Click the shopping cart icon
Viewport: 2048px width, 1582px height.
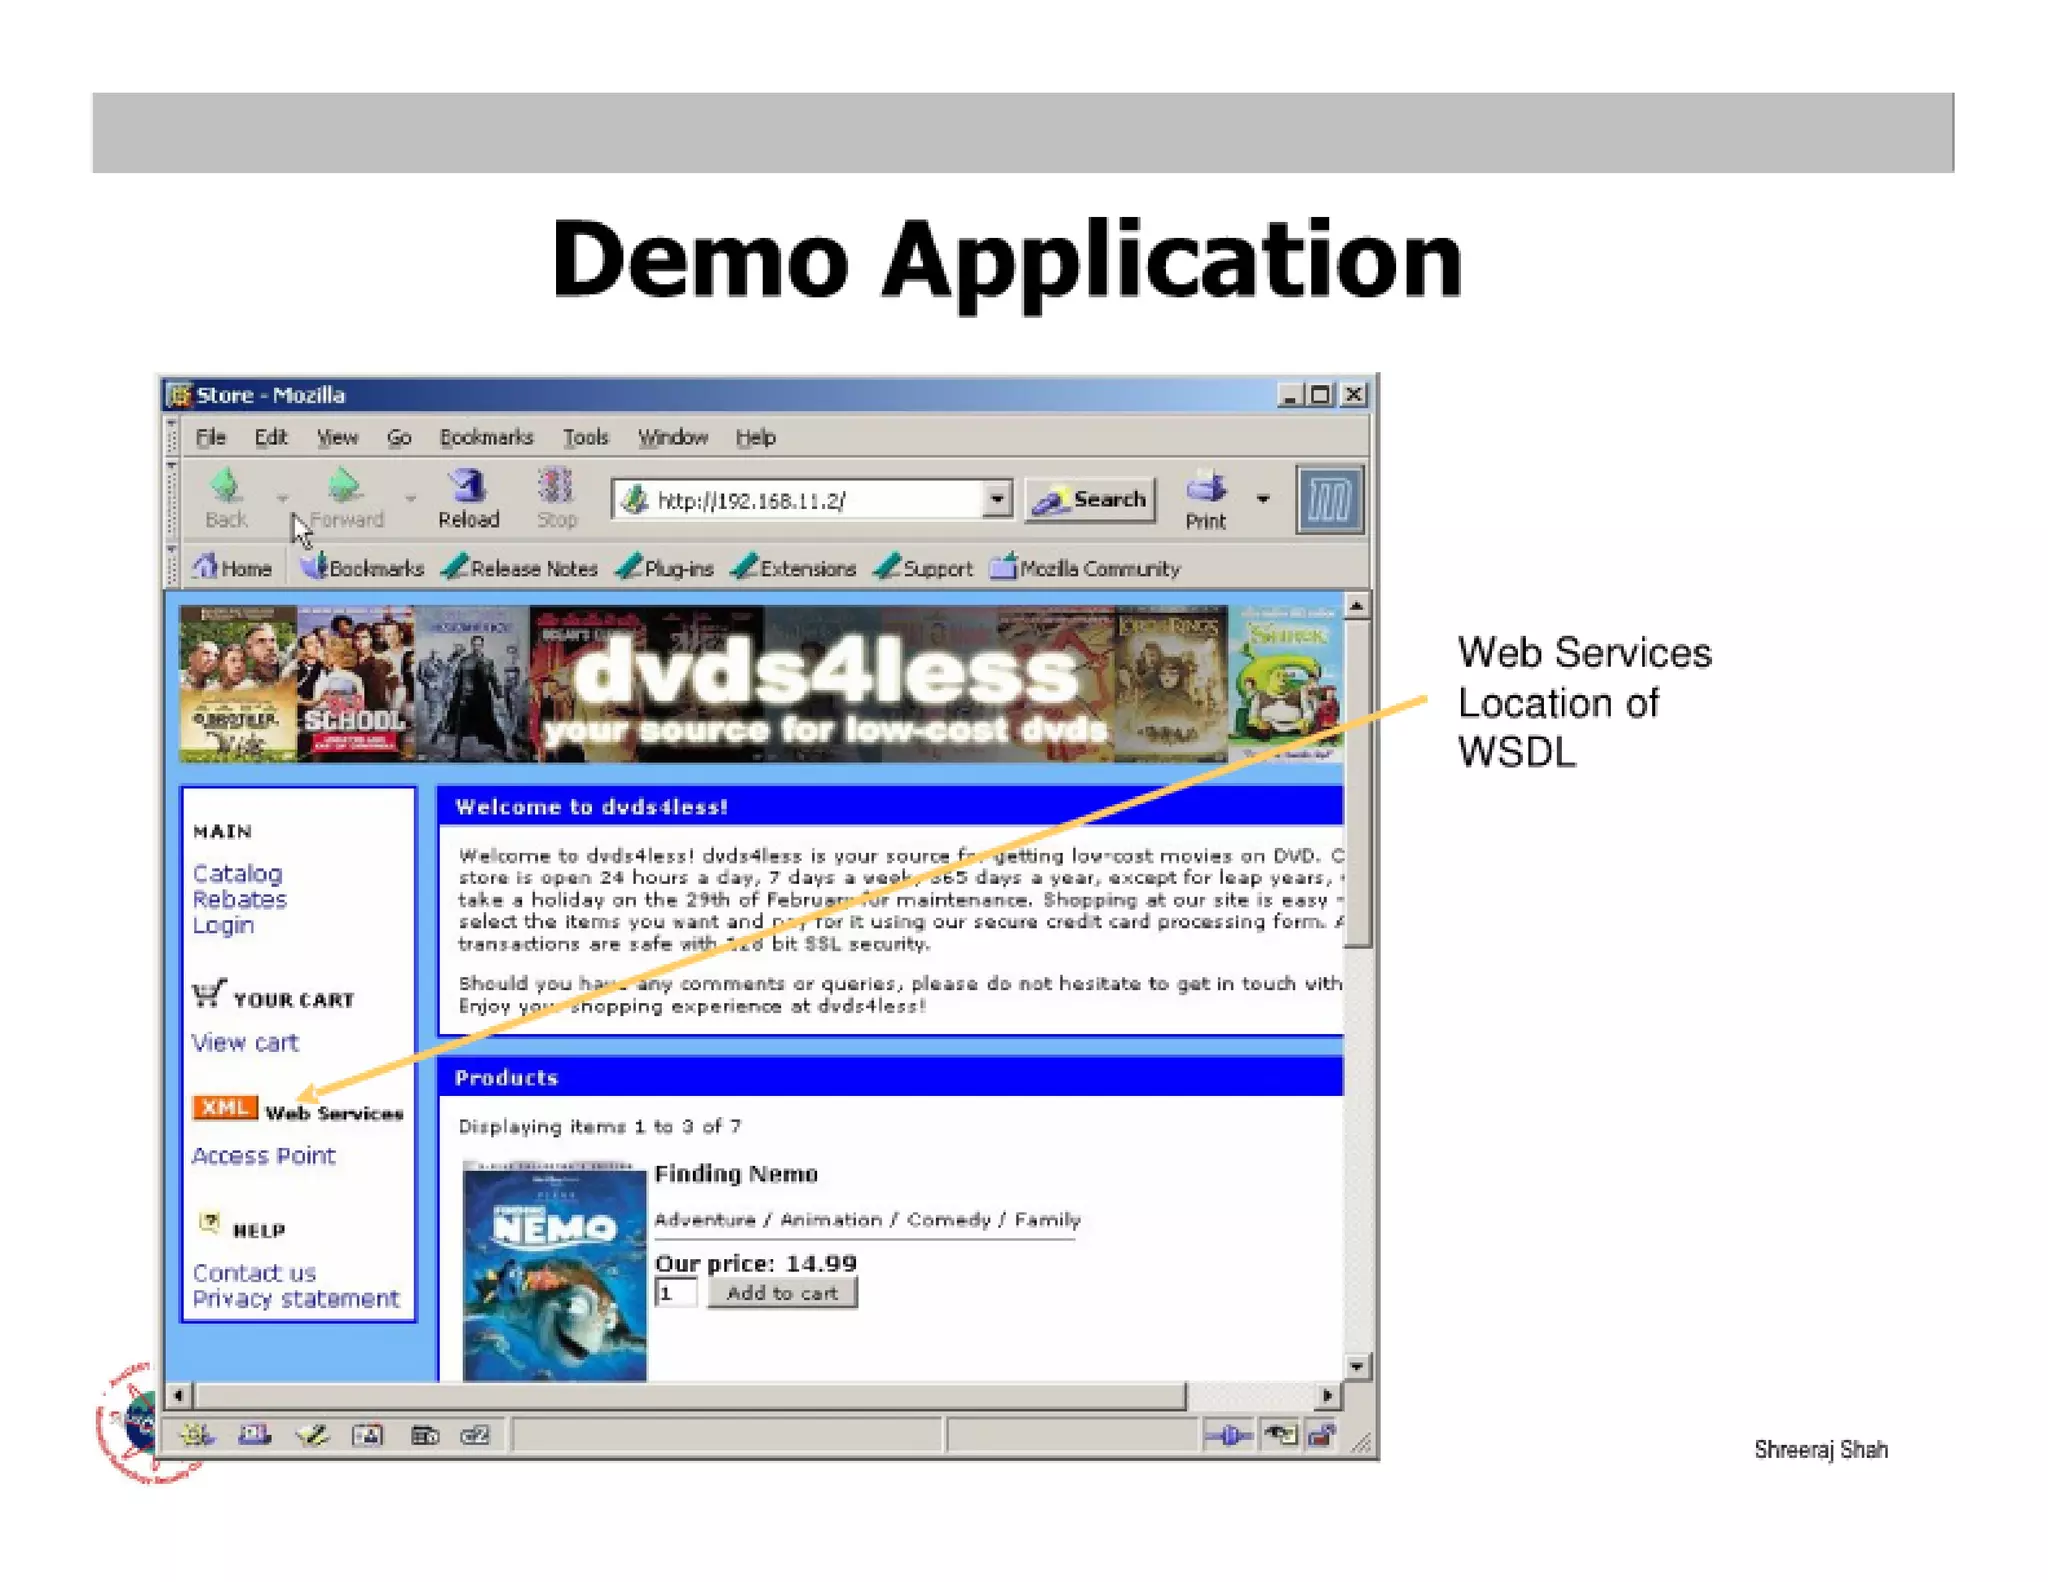click(x=209, y=992)
